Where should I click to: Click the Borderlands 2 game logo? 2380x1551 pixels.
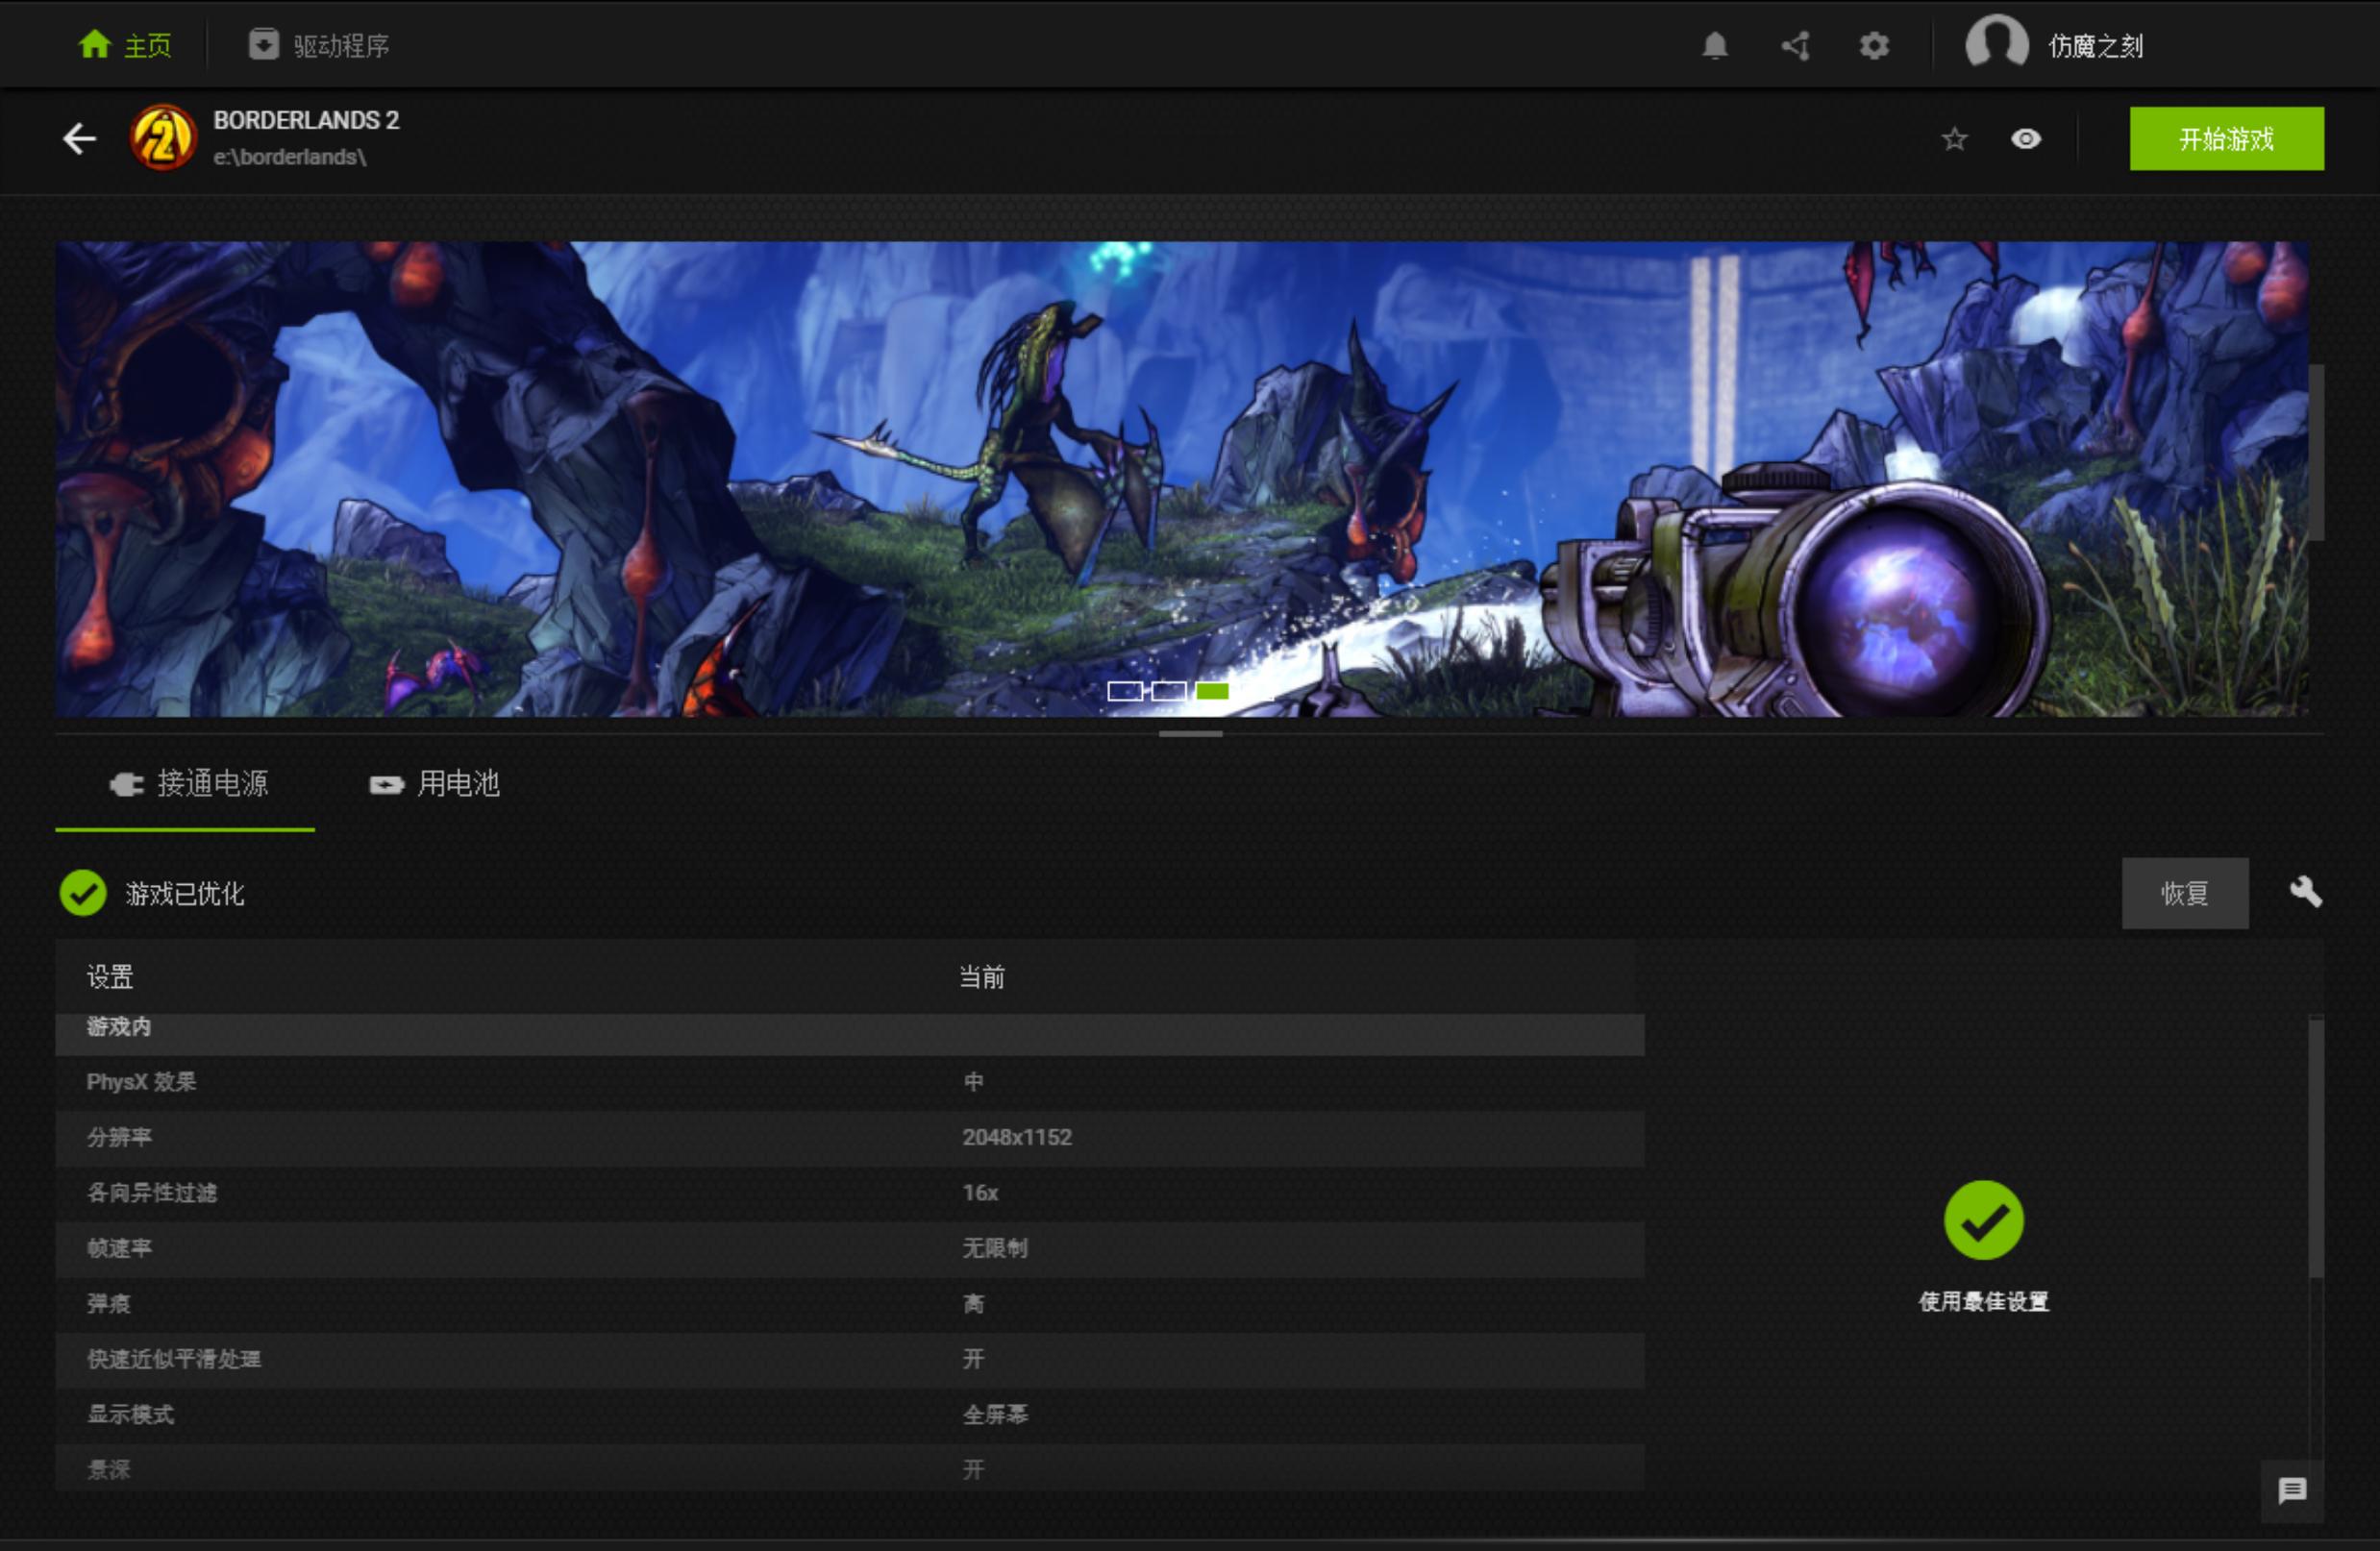pyautogui.click(x=163, y=138)
